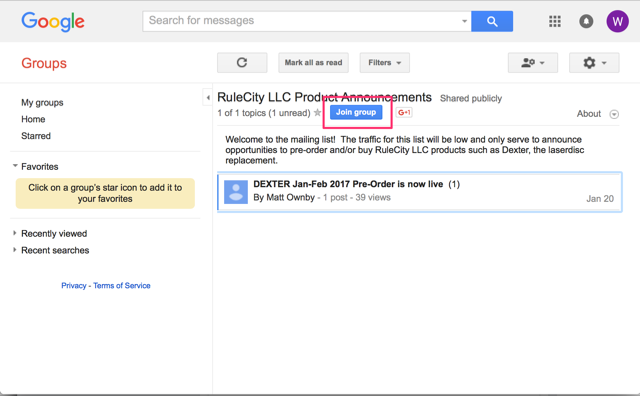Click the Search for messages field

[304, 21]
